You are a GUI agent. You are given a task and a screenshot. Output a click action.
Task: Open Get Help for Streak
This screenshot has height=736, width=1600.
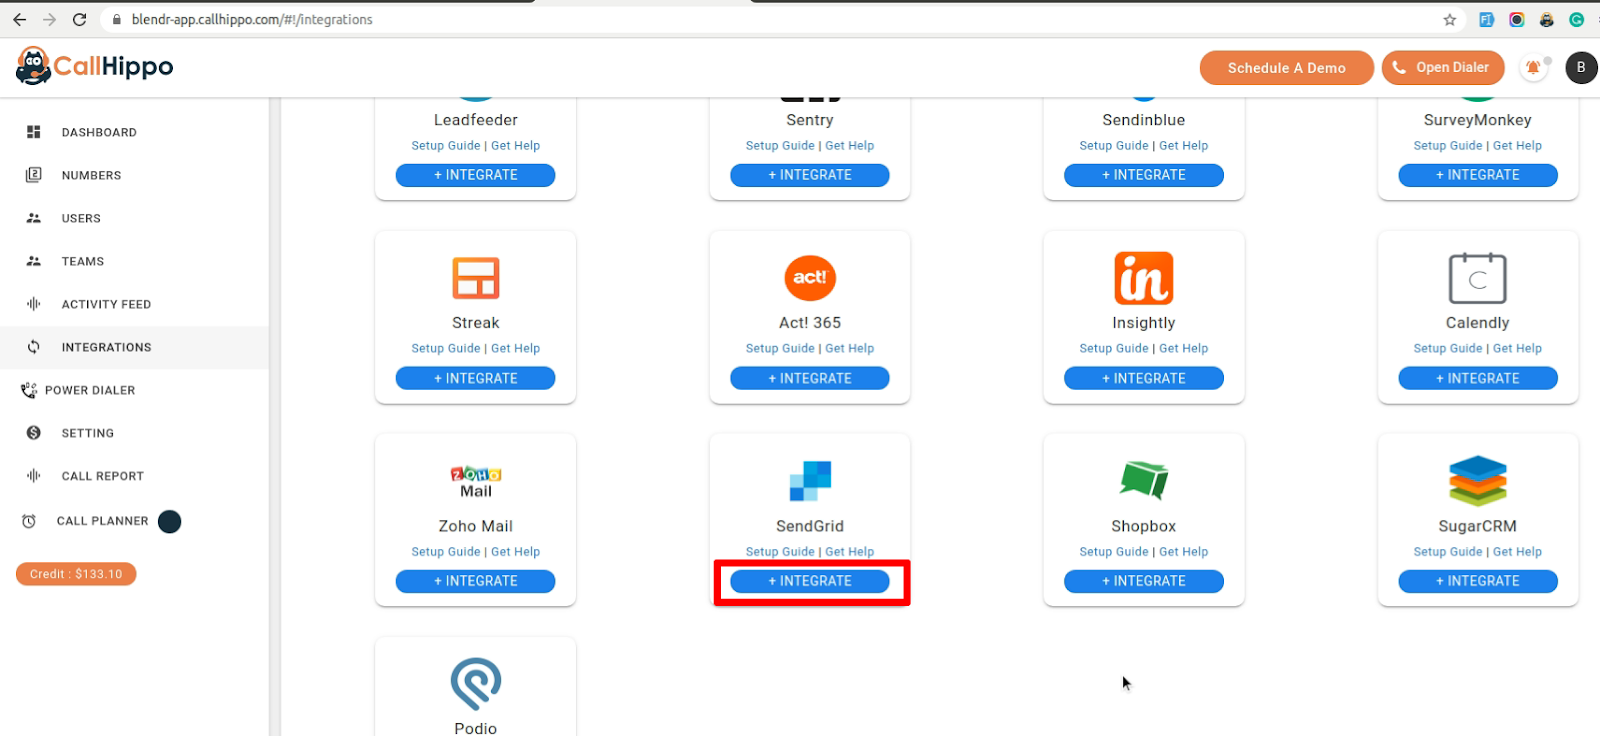click(515, 349)
